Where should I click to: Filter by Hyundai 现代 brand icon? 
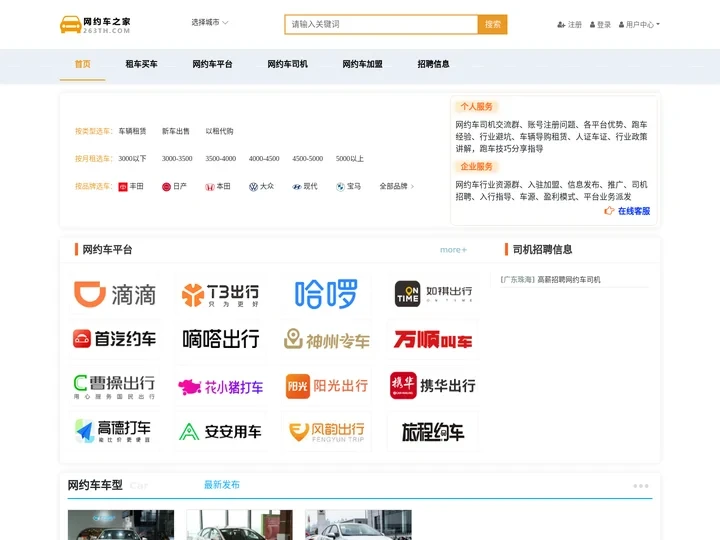point(297,187)
